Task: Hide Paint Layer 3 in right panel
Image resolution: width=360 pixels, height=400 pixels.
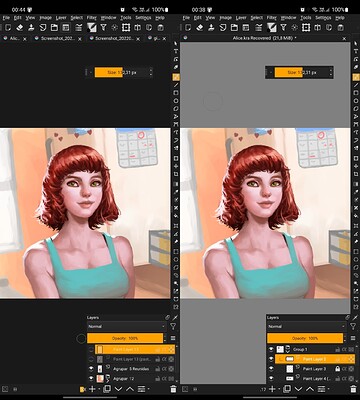Action: (x=271, y=369)
